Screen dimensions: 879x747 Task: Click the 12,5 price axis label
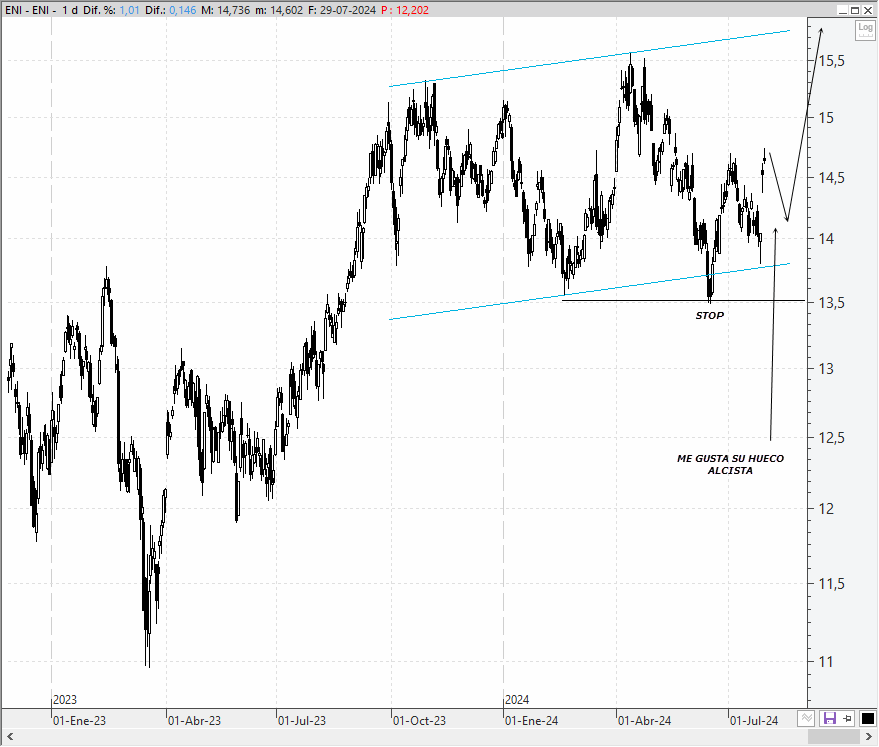coord(832,438)
